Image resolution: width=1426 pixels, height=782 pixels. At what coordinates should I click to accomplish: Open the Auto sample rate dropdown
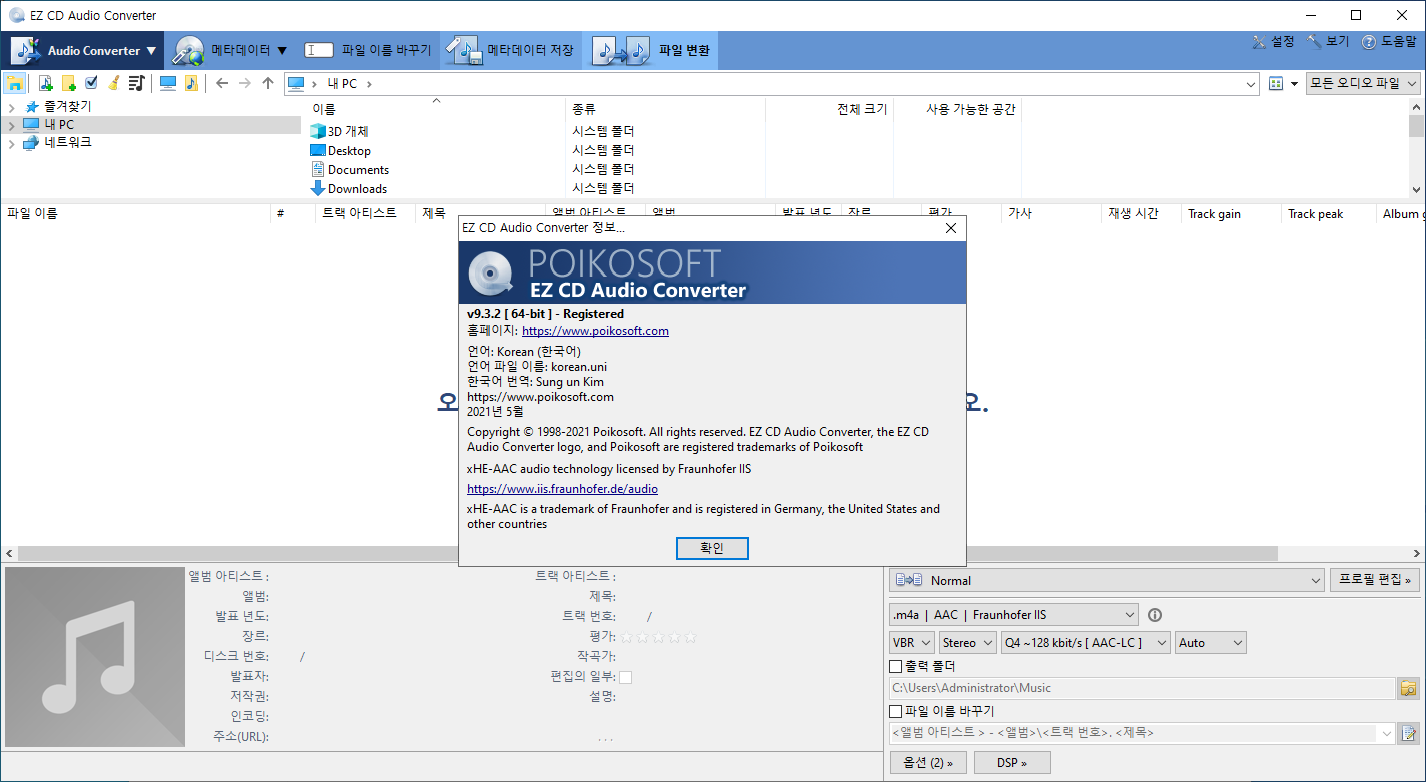coord(1211,643)
